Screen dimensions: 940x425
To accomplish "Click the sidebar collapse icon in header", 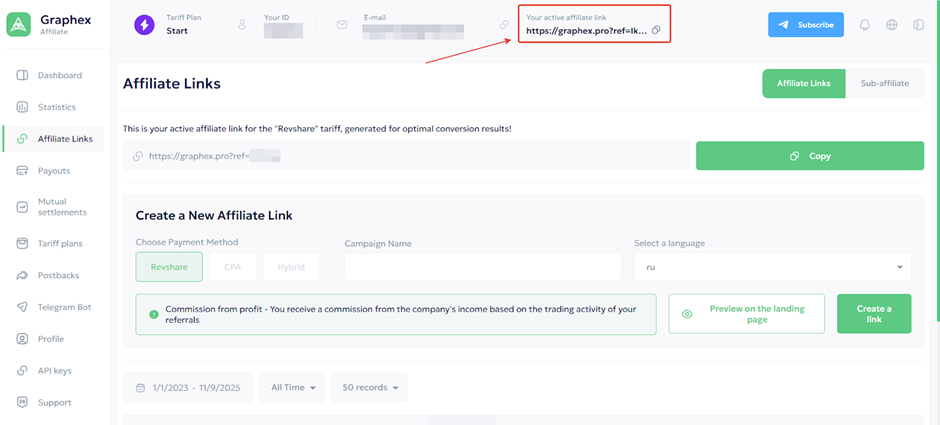I will pyautogui.click(x=918, y=25).
